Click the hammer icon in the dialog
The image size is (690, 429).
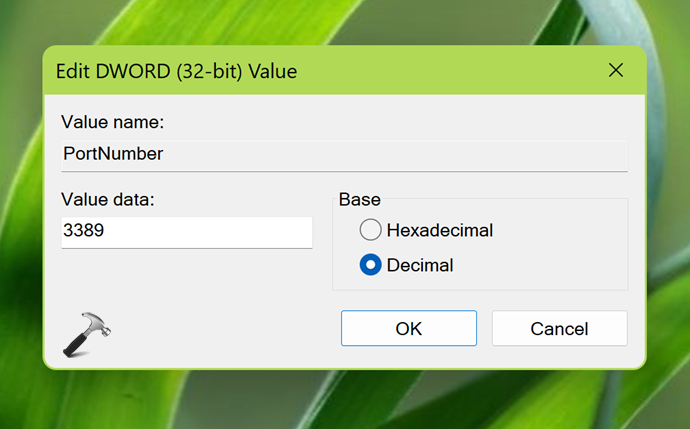coord(86,332)
